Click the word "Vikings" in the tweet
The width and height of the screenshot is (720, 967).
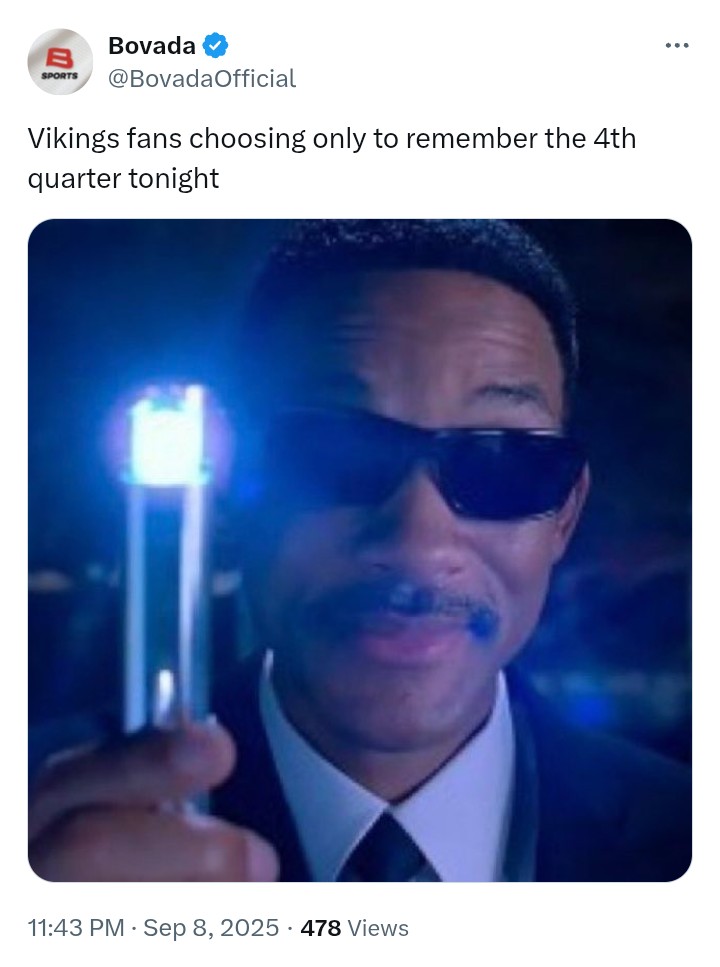[73, 139]
